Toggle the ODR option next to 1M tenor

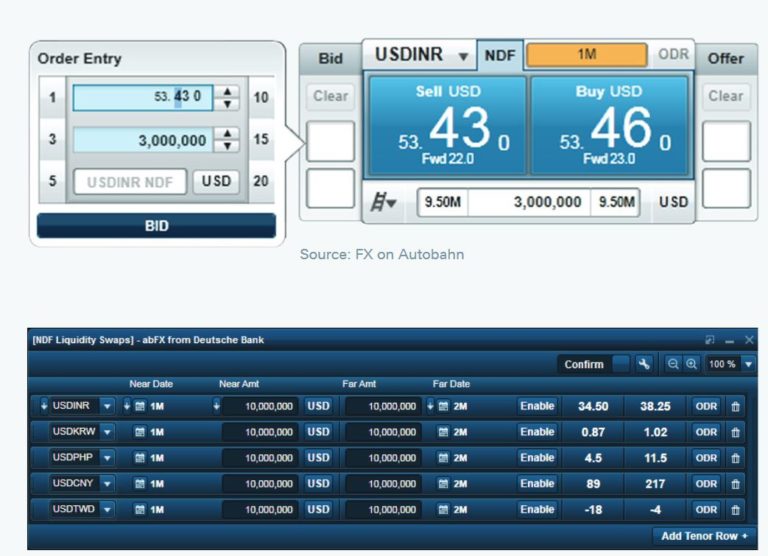673,54
